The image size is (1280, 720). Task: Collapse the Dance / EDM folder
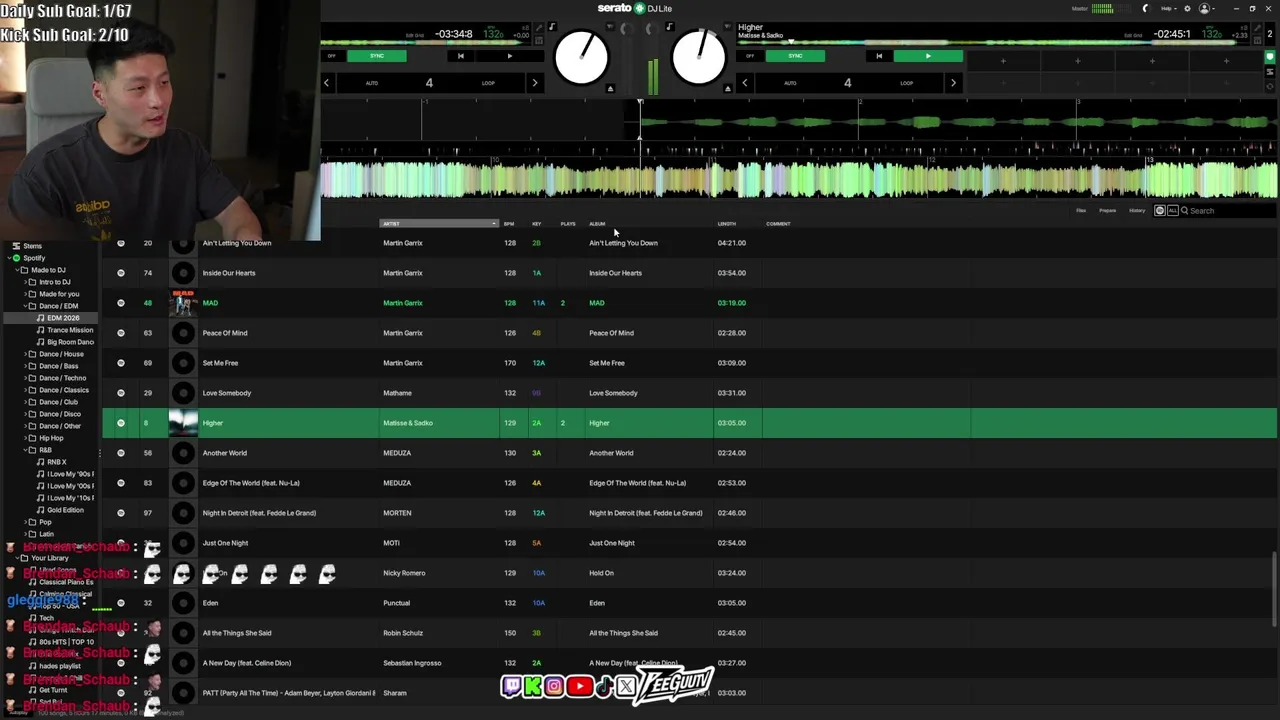26,306
